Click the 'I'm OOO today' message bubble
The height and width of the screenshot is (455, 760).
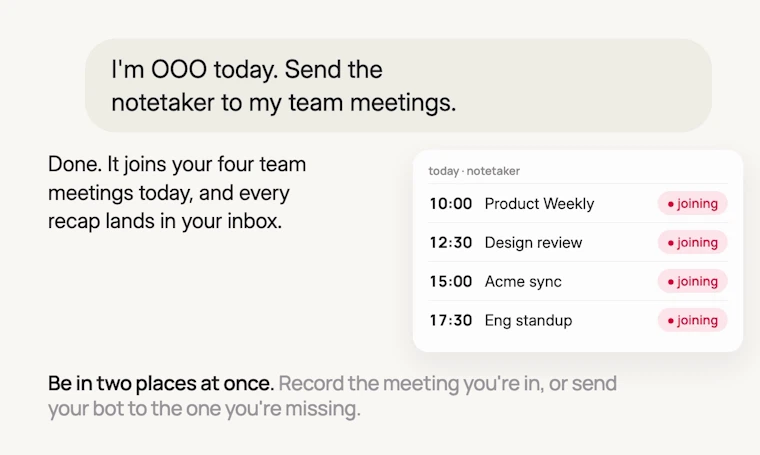[398, 85]
